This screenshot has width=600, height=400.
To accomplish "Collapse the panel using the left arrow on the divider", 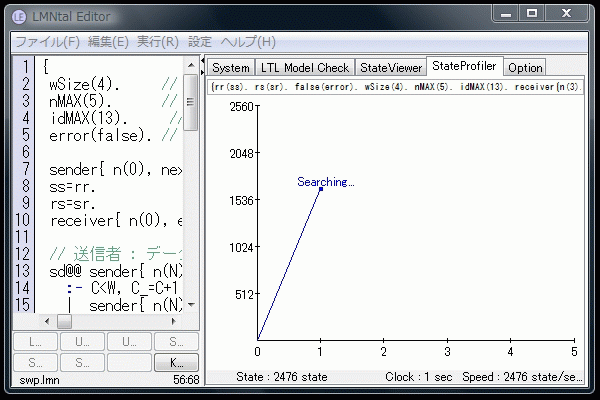I will [203, 62].
